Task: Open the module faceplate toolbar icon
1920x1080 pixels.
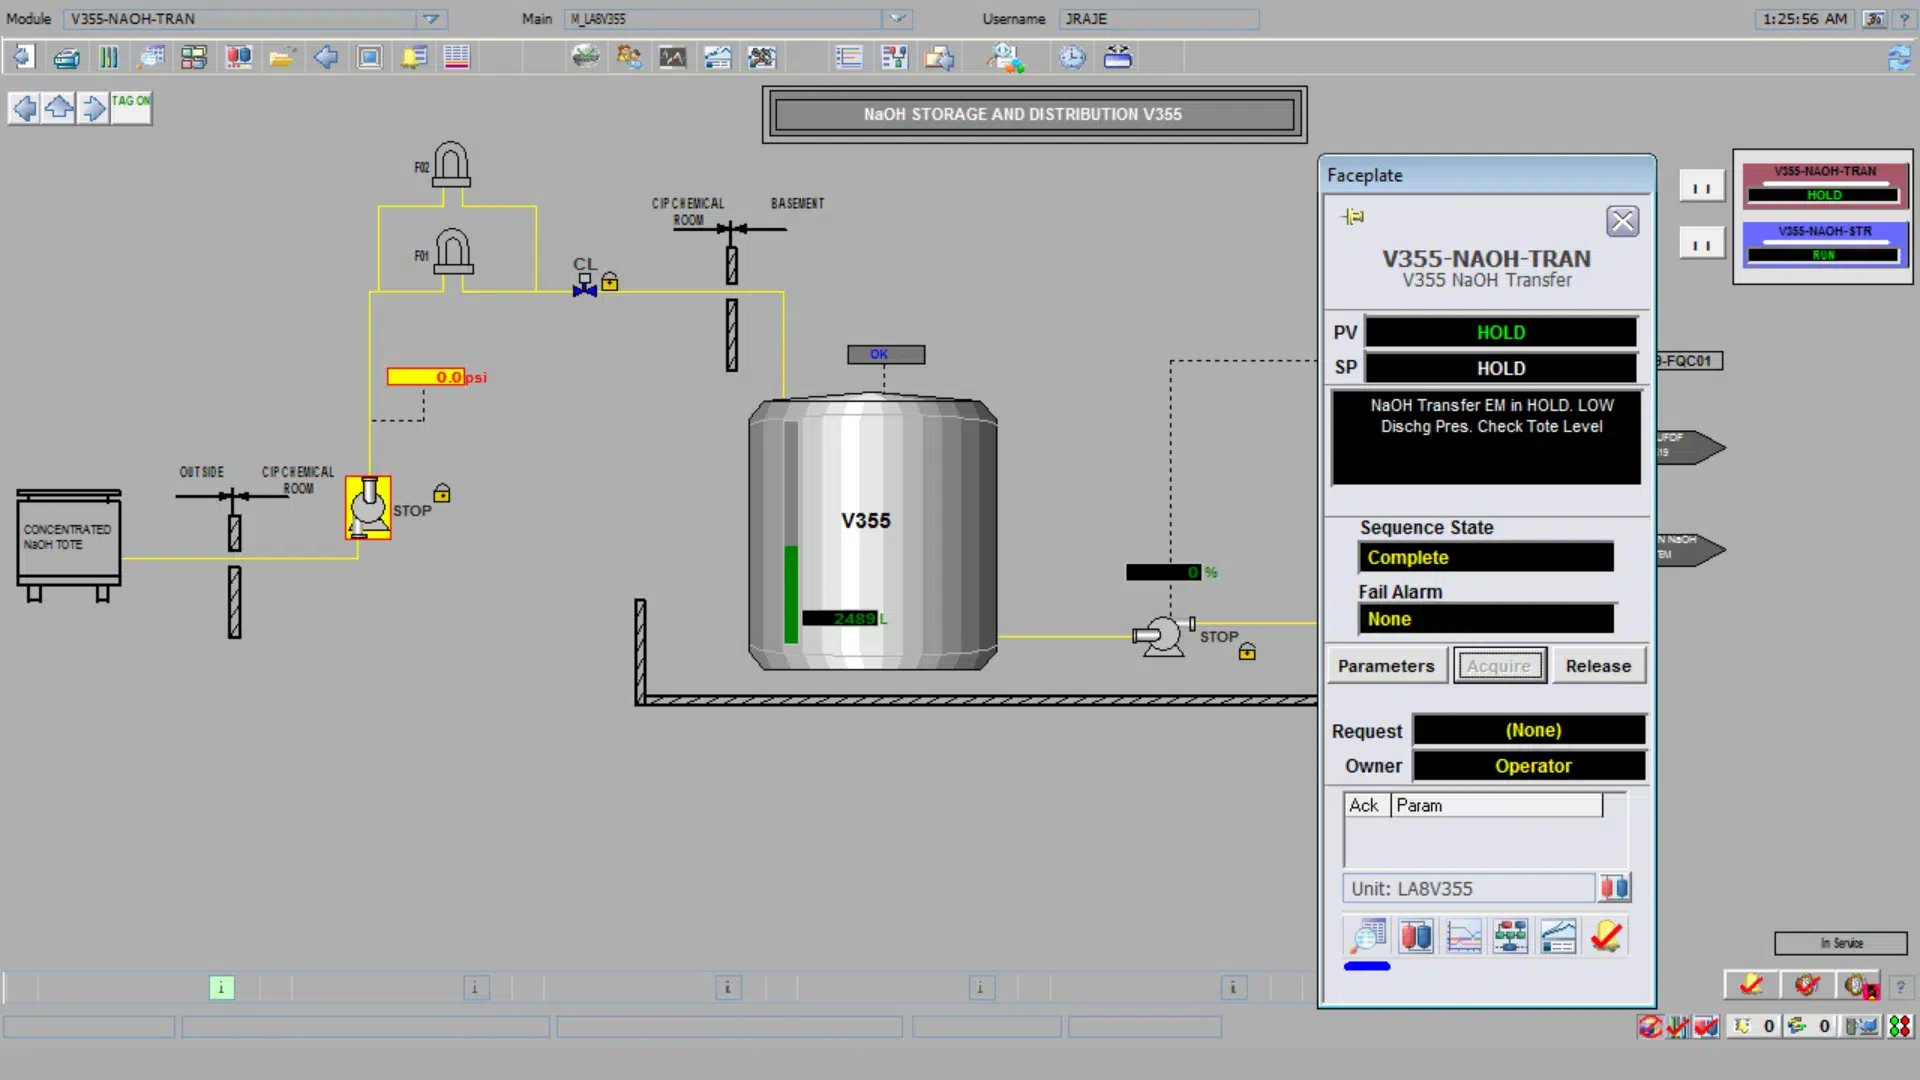Action: click(x=151, y=57)
